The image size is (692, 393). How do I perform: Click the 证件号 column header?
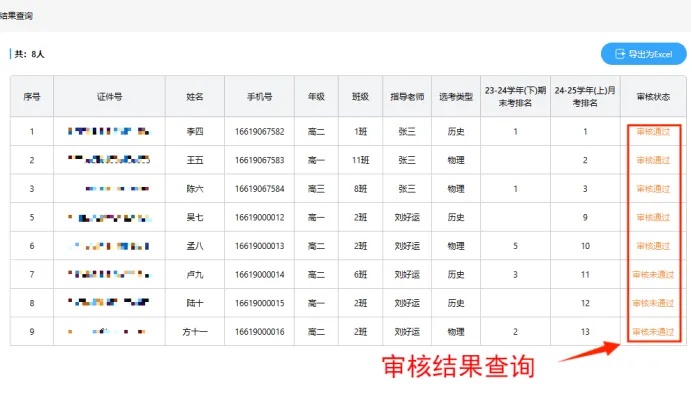[x=109, y=97]
